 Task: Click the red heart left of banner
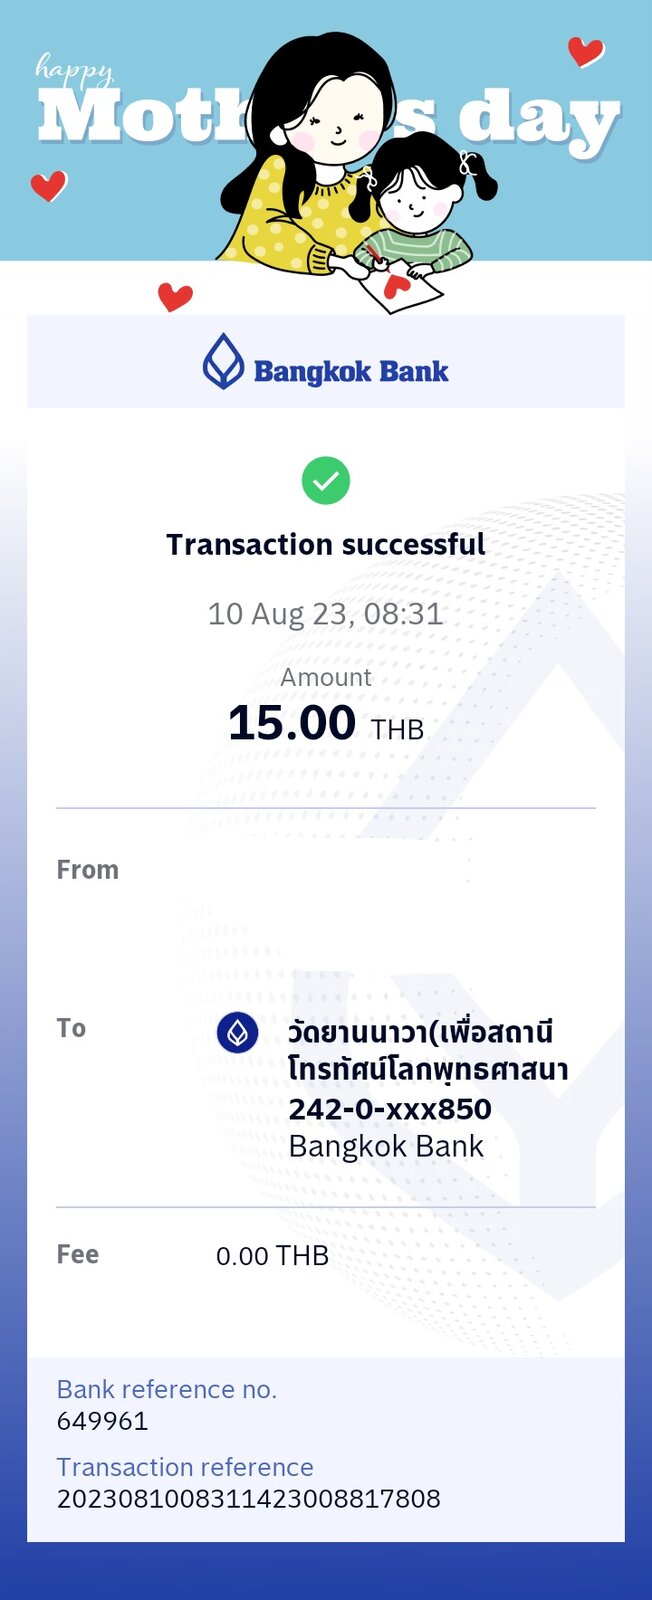(x=48, y=185)
